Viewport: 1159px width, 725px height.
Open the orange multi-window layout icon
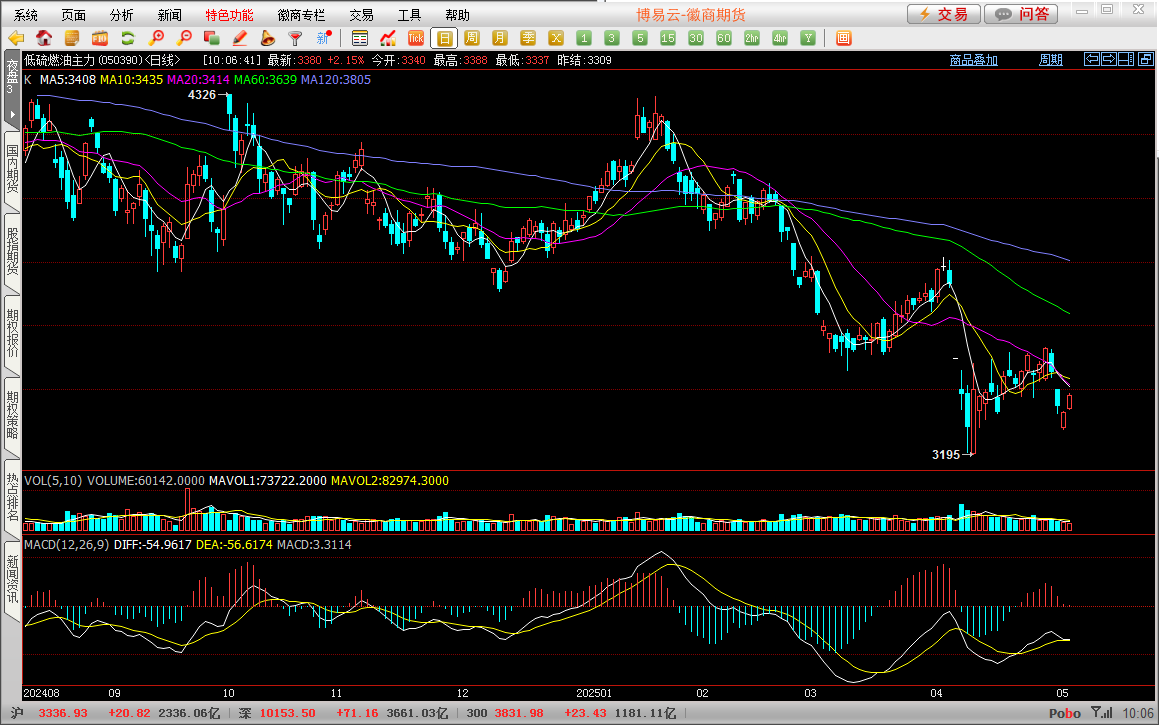[843, 38]
